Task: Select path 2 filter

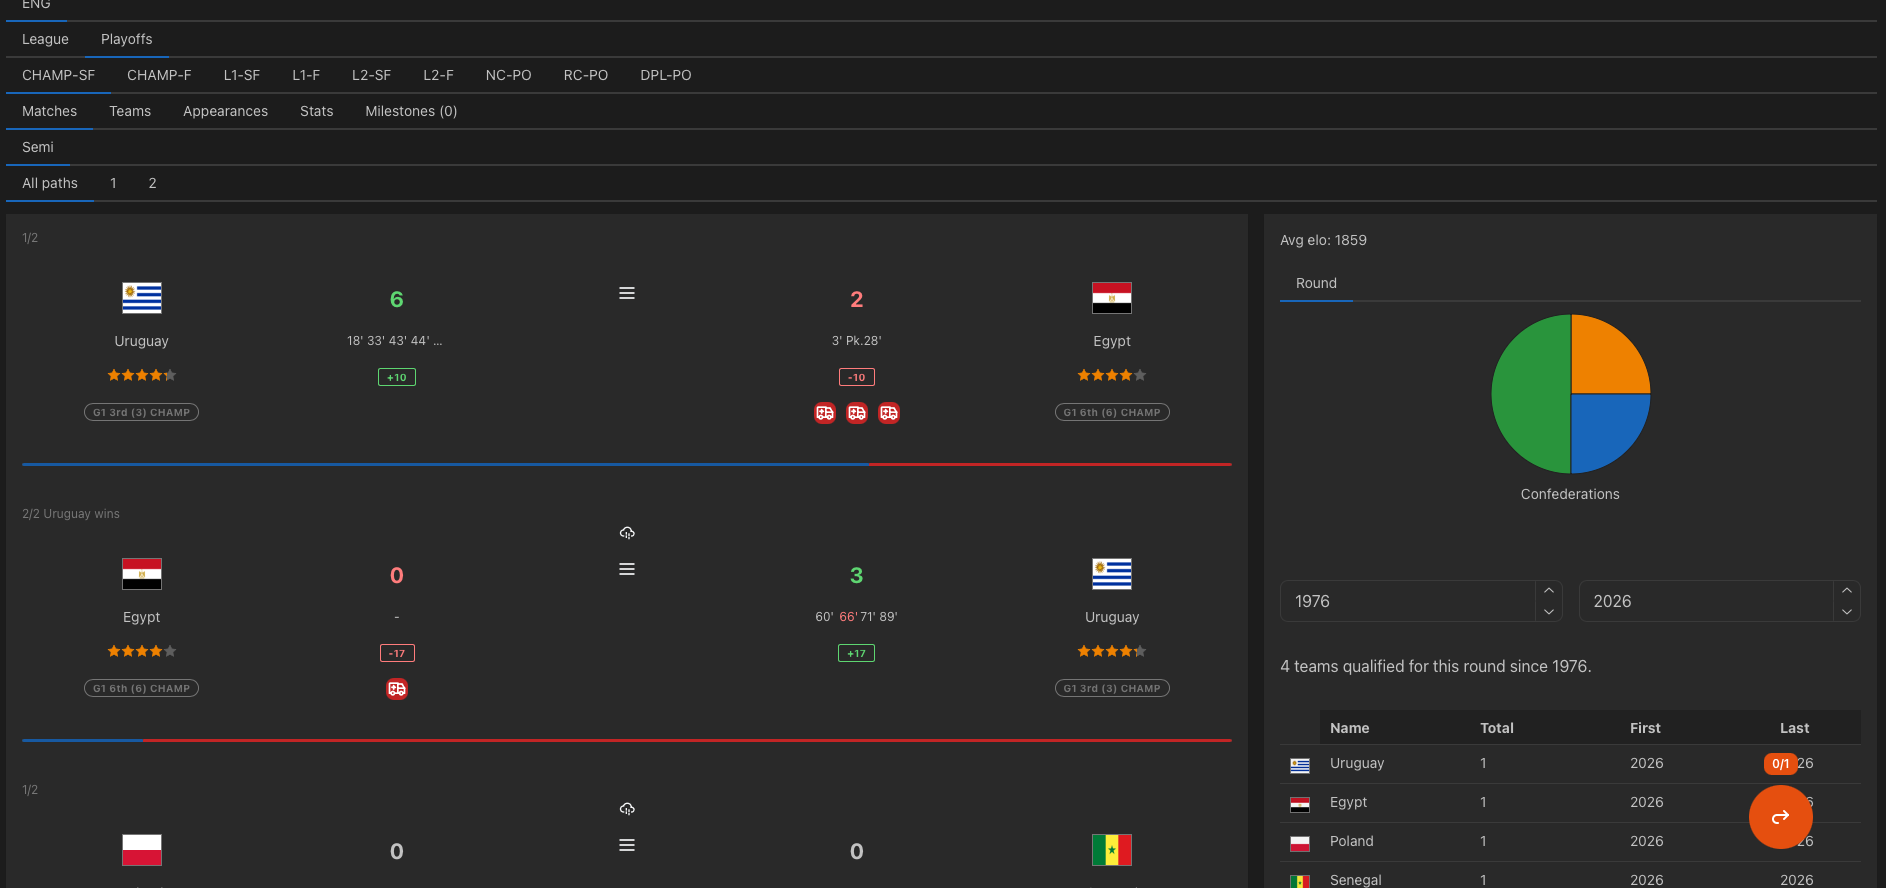Action: click(x=152, y=183)
